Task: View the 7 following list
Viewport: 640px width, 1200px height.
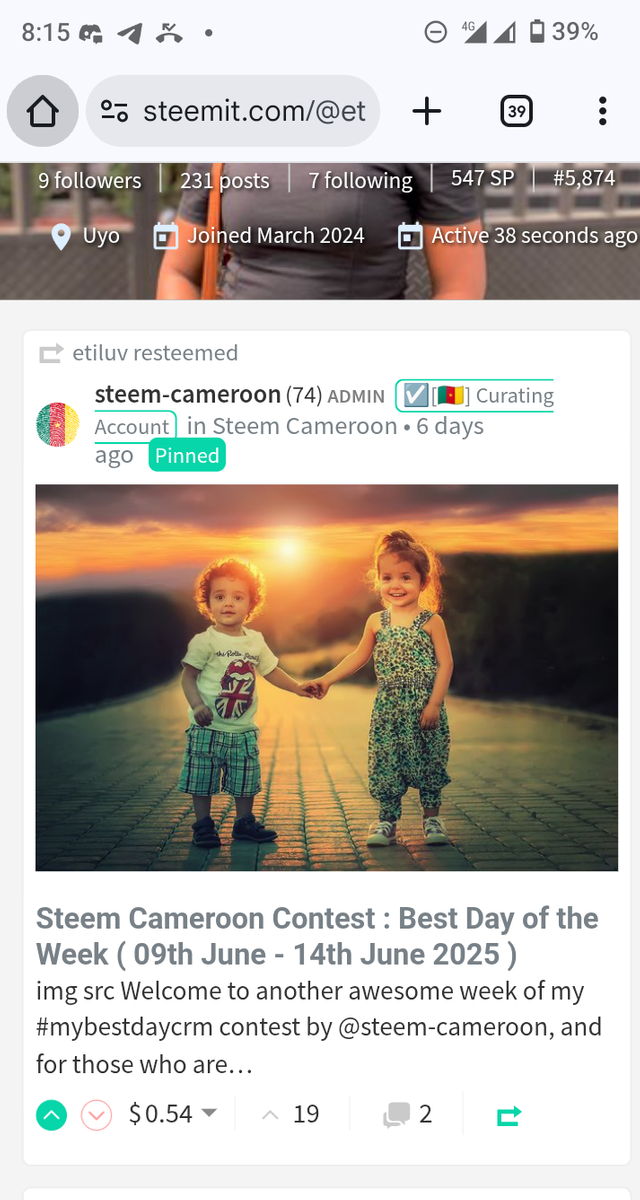Action: click(x=360, y=180)
